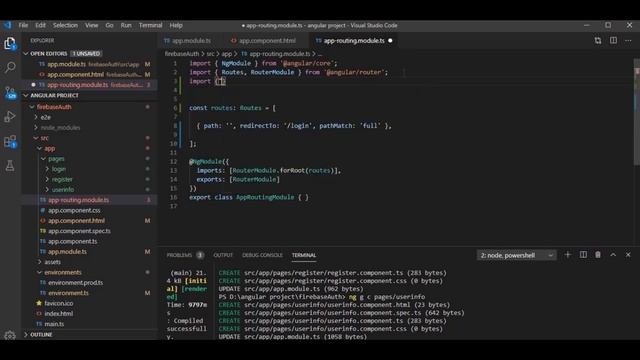Maximize the panel with up chevron
Screen dimensions: 640x360
613,255
